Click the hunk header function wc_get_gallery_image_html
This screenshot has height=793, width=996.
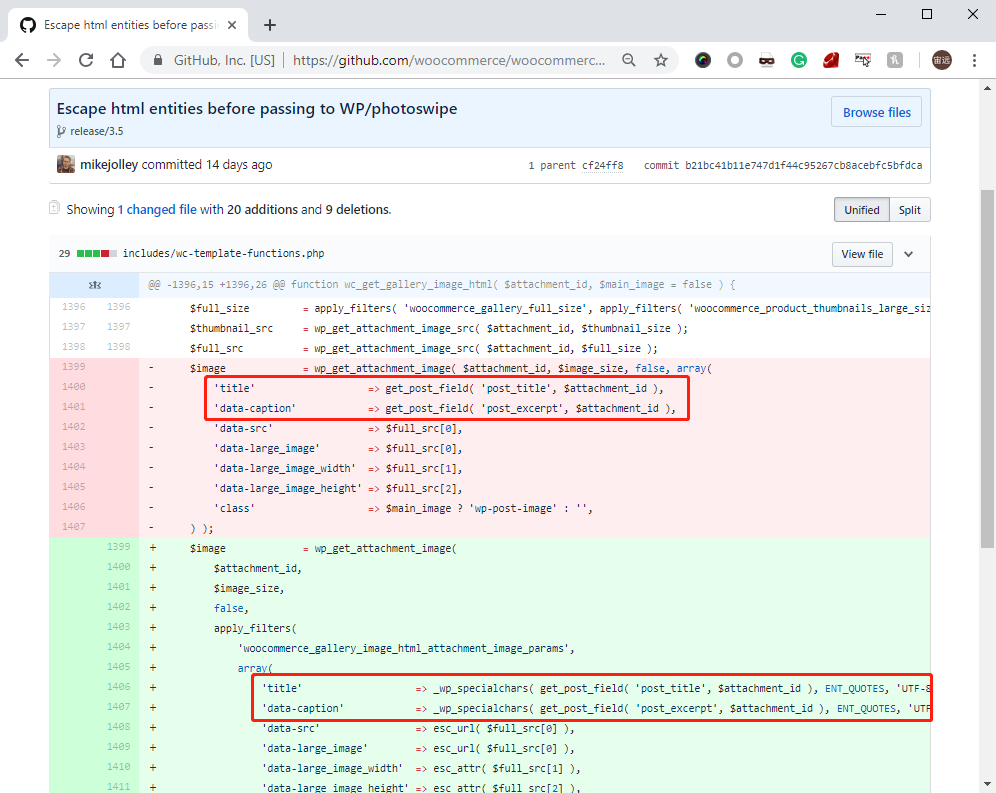441,285
